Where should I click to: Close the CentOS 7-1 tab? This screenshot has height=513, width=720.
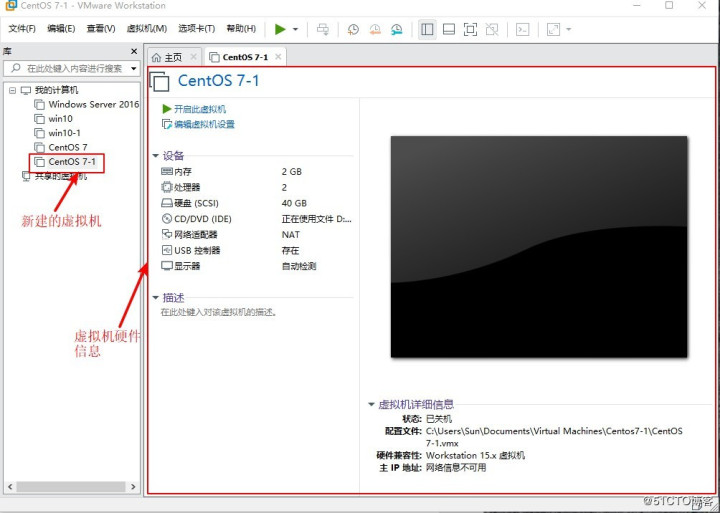pyautogui.click(x=278, y=57)
